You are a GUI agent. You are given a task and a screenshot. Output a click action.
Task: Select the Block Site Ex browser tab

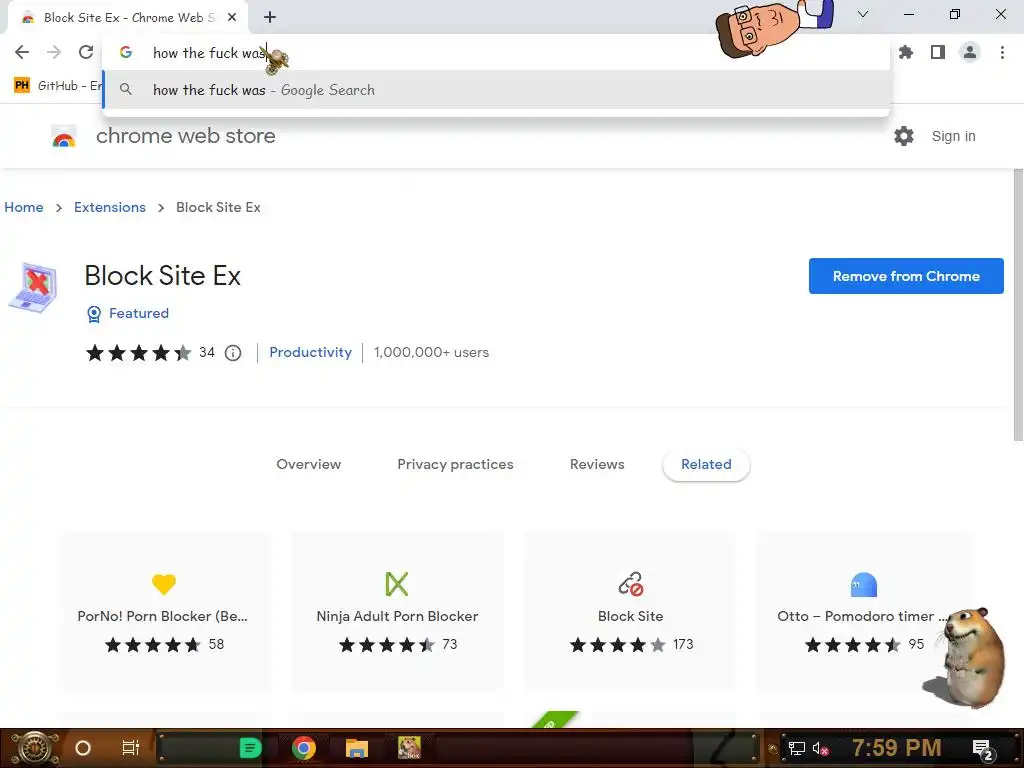(127, 18)
